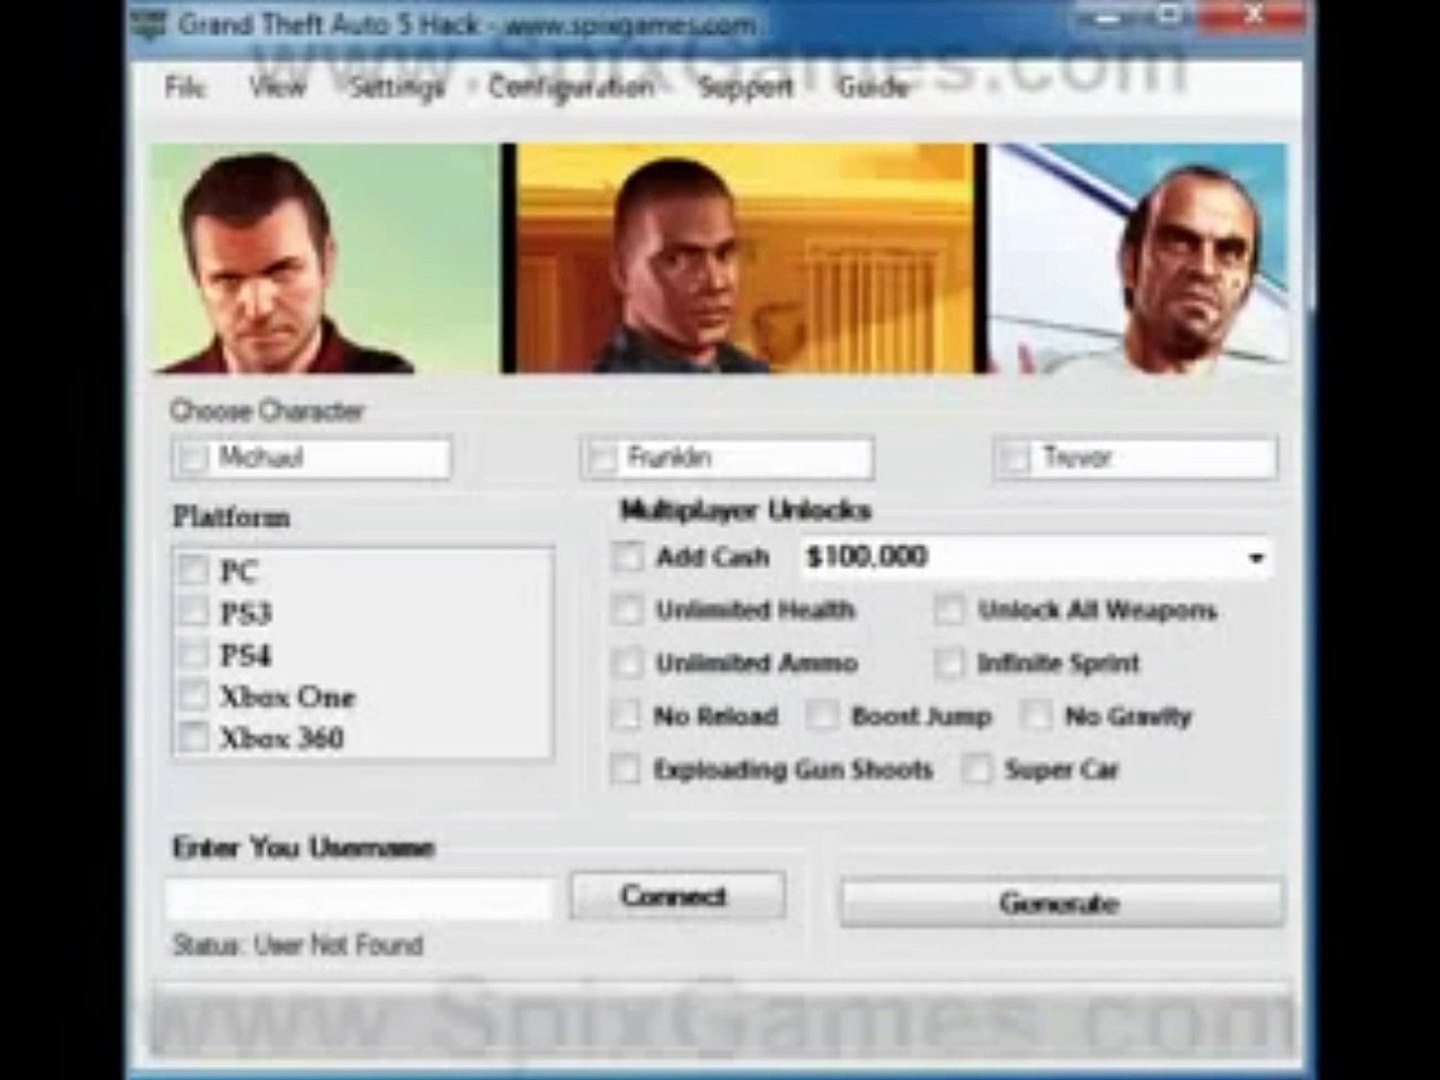
Task: Tick the No Reload checkbox
Action: click(x=626, y=715)
